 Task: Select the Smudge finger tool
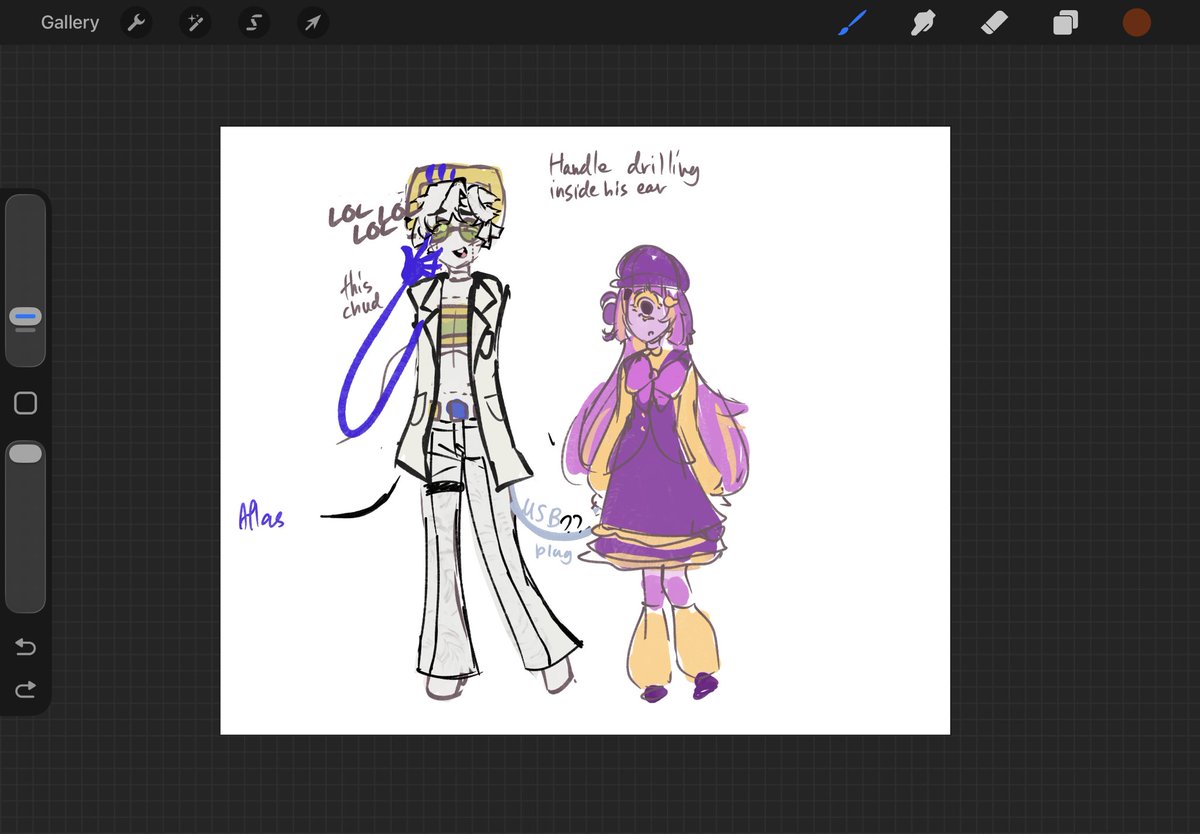point(923,23)
